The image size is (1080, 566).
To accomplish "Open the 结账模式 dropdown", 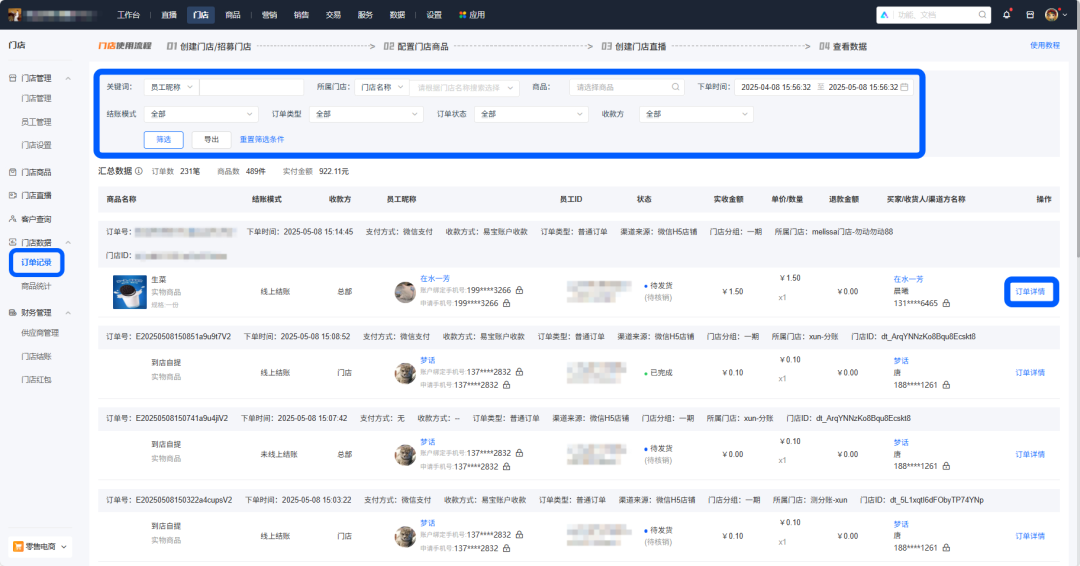I will pyautogui.click(x=201, y=114).
